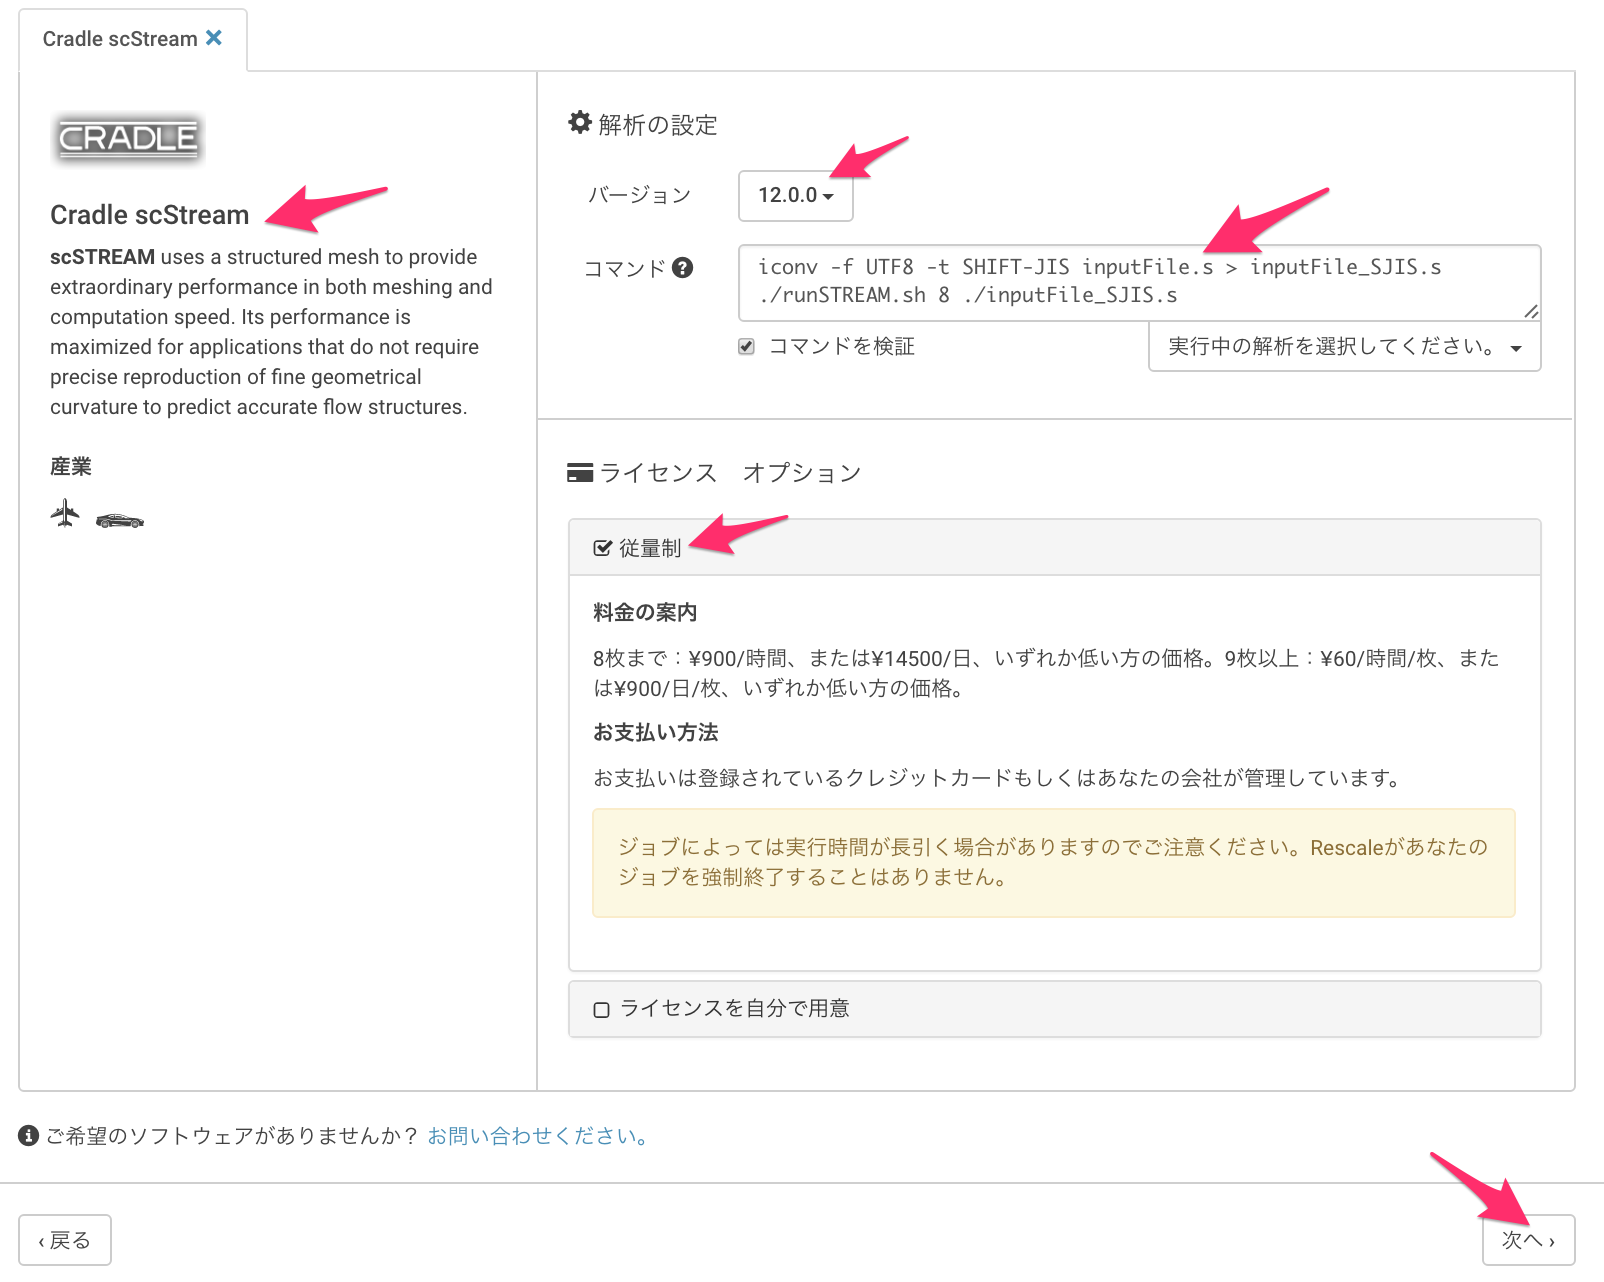The height and width of the screenshot is (1282, 1604).
Task: Click the airplane industry icon
Action: (65, 513)
